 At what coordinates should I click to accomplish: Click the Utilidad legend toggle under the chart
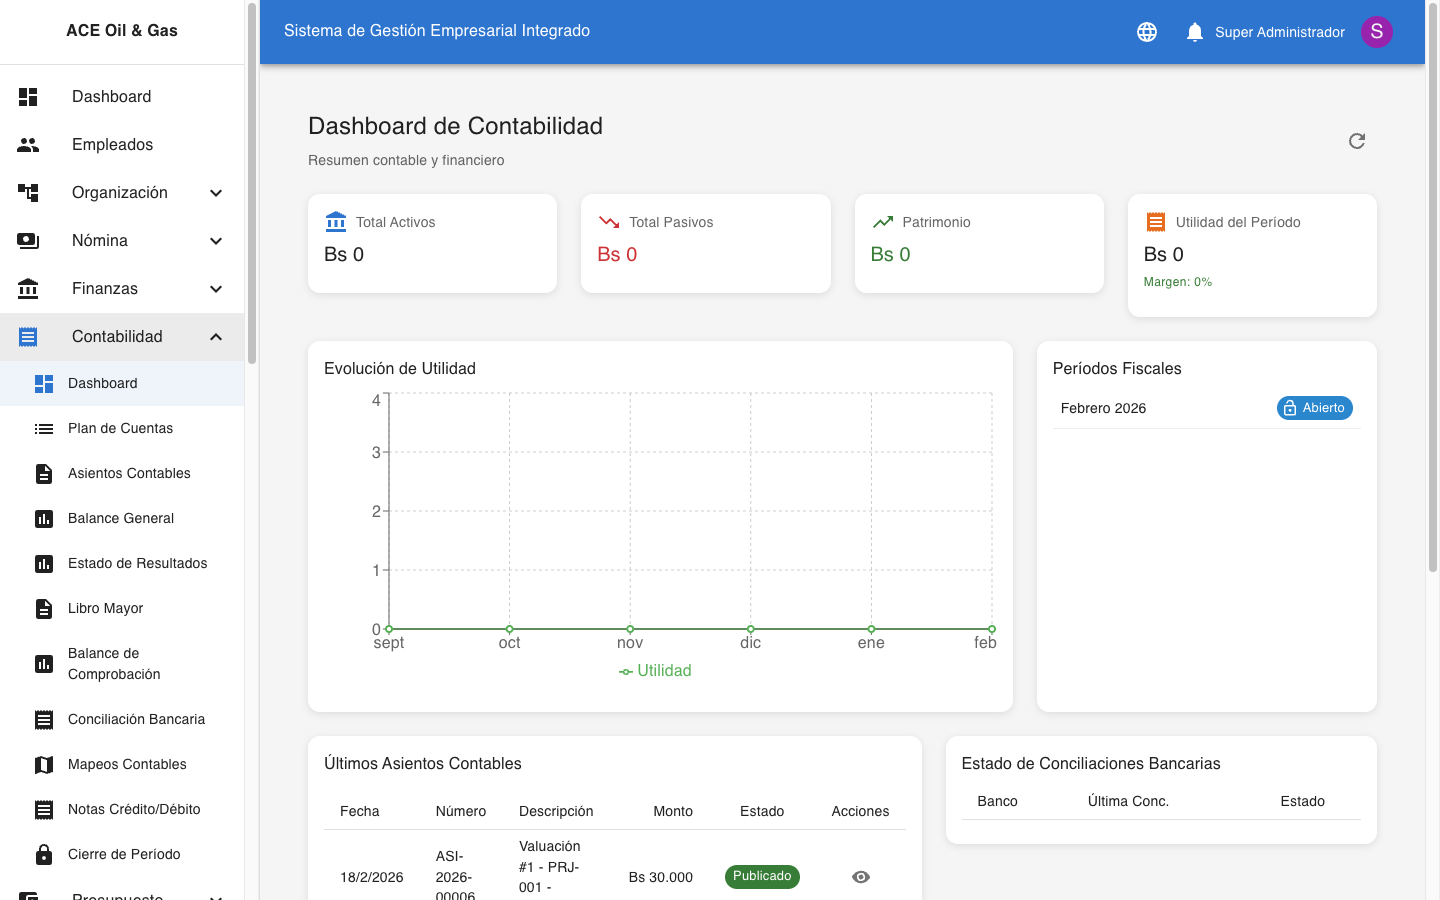click(655, 670)
